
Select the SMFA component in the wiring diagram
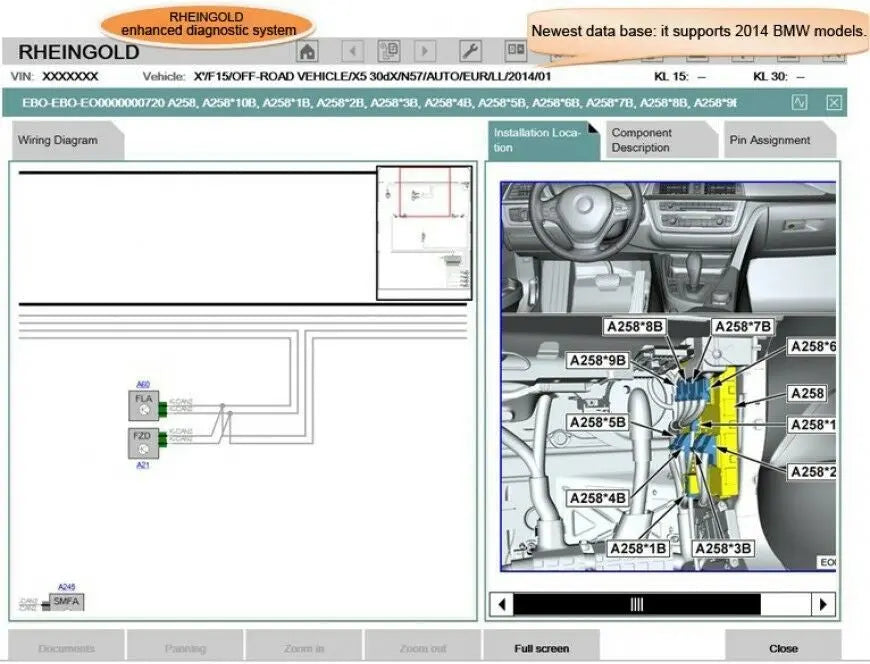(68, 602)
